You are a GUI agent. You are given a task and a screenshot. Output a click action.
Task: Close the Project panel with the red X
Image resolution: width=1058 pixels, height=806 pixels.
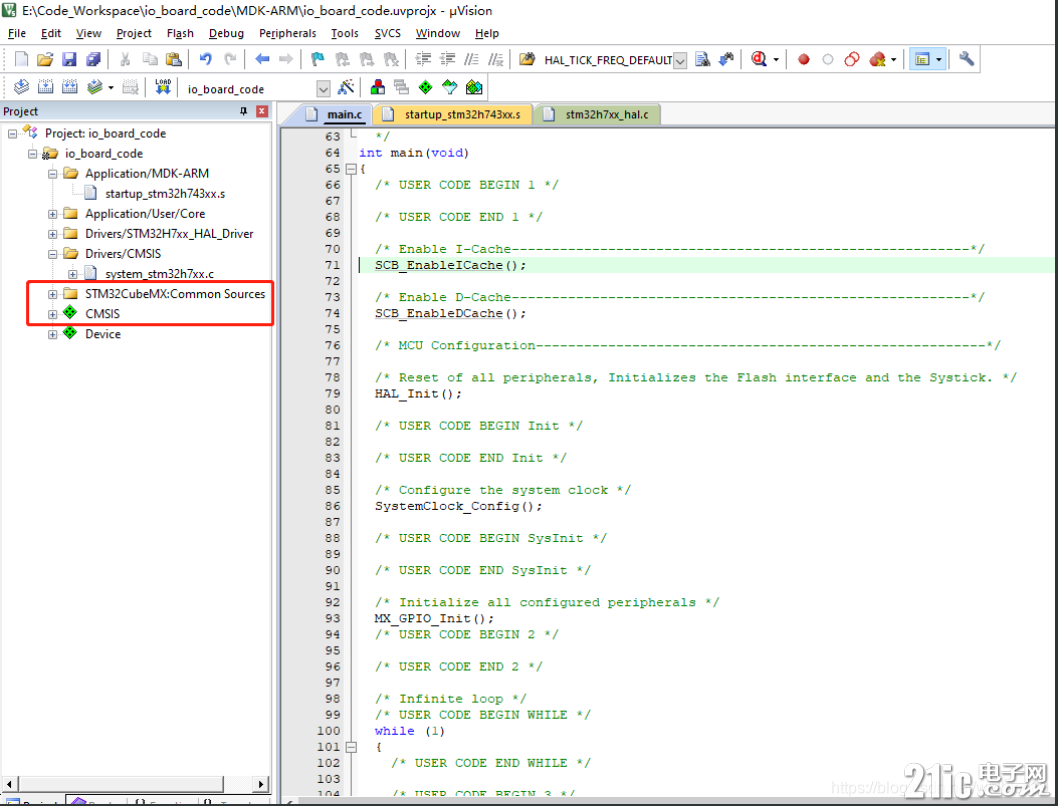[262, 111]
